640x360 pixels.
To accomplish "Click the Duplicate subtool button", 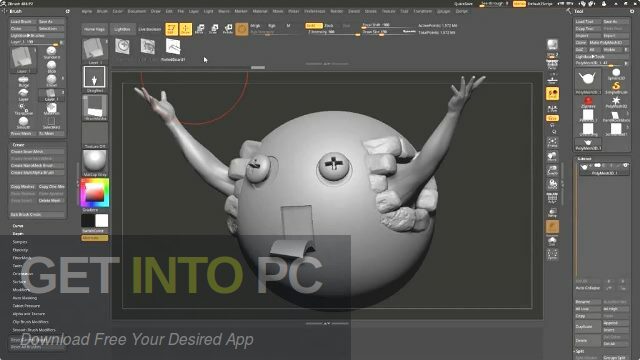I will (587, 327).
